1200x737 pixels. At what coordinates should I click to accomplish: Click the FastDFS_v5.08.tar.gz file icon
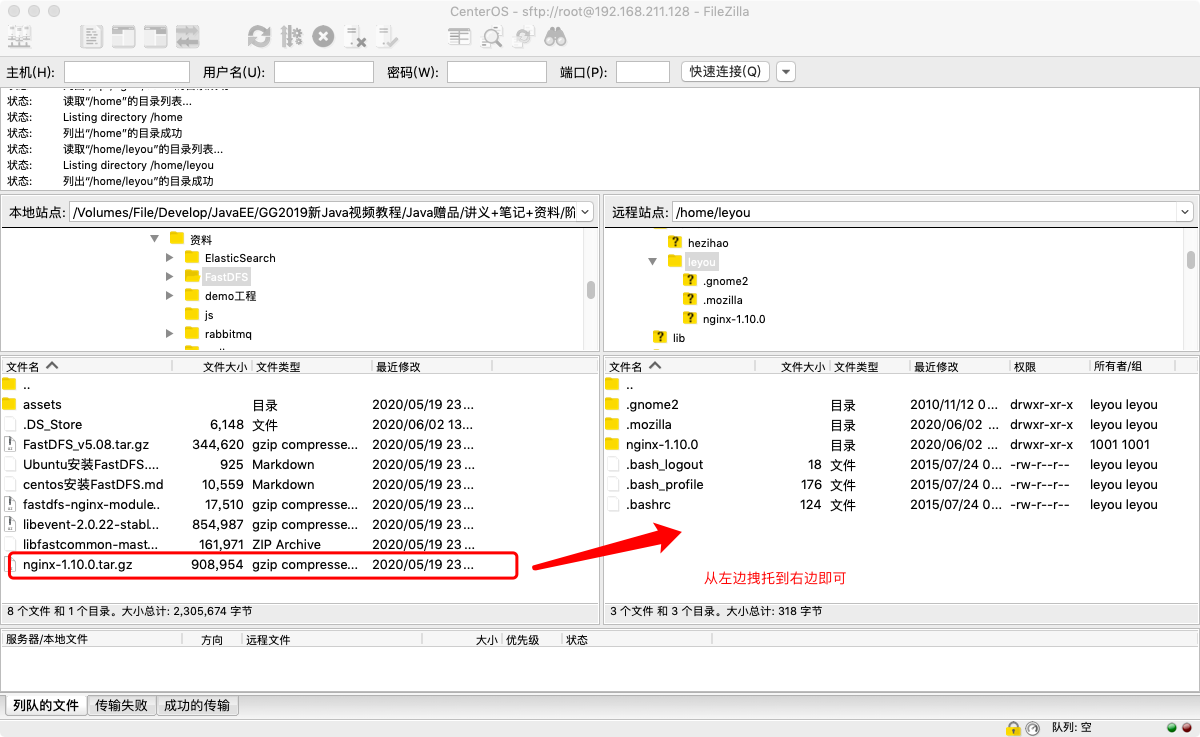[x=10, y=444]
